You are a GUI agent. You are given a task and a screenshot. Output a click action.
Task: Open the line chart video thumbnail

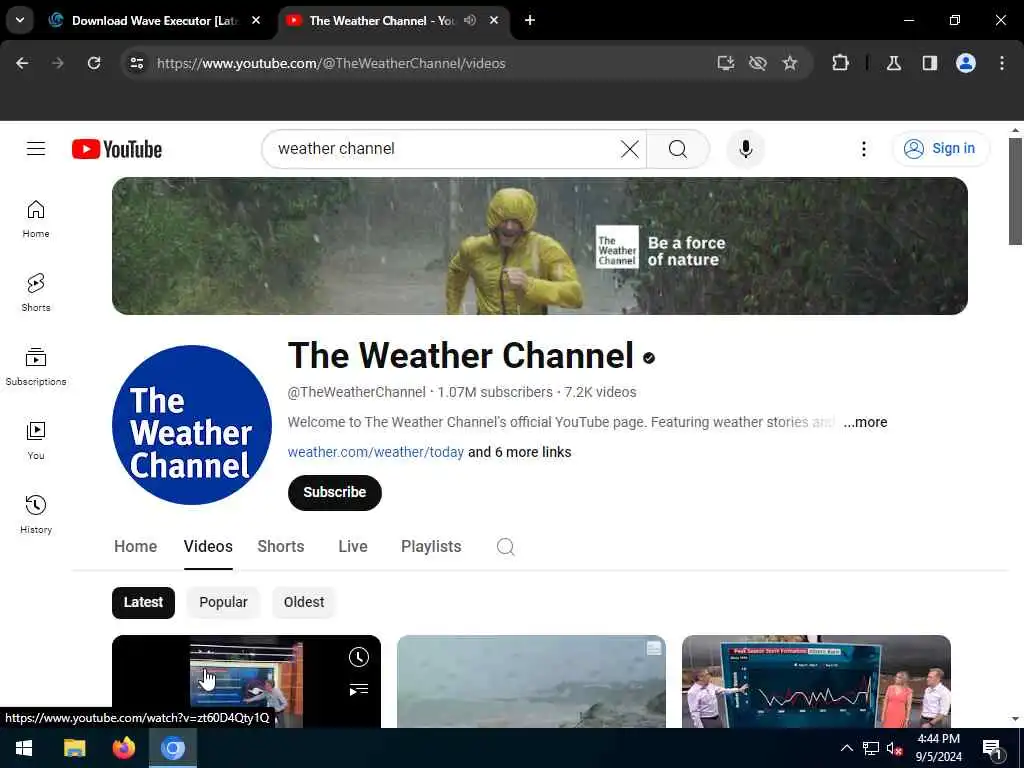coord(816,681)
